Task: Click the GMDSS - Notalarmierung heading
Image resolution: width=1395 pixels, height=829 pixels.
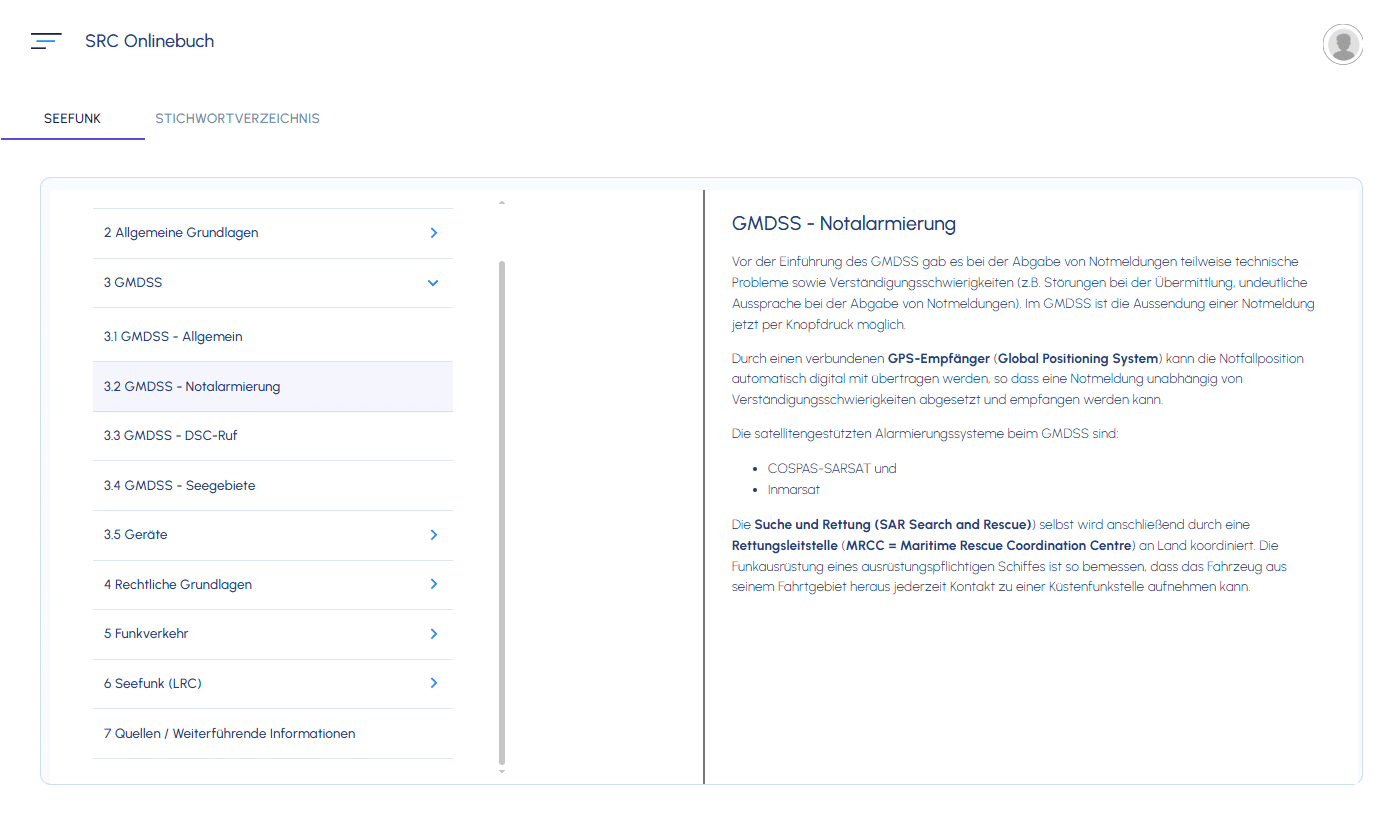Action: [x=844, y=223]
